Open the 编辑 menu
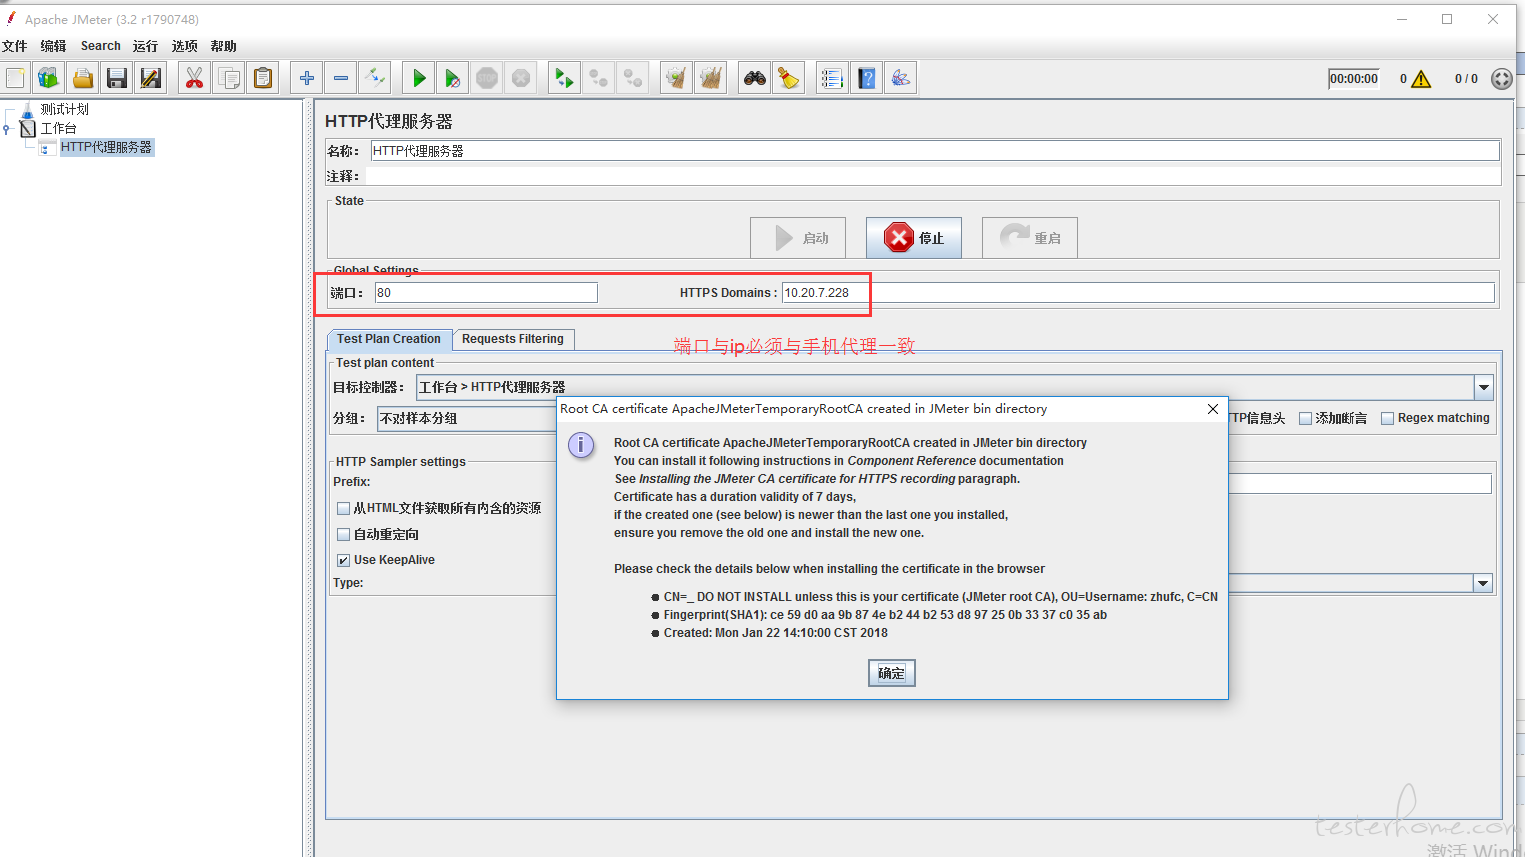Viewport: 1525px width, 857px height. coord(53,46)
